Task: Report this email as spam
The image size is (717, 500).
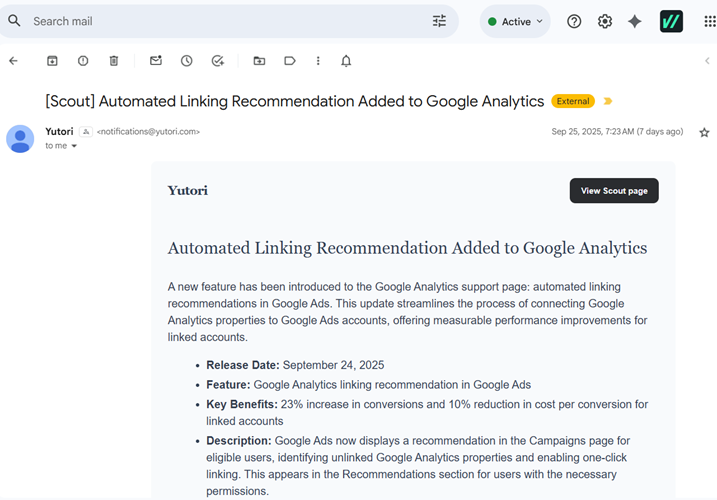Action: (x=83, y=61)
